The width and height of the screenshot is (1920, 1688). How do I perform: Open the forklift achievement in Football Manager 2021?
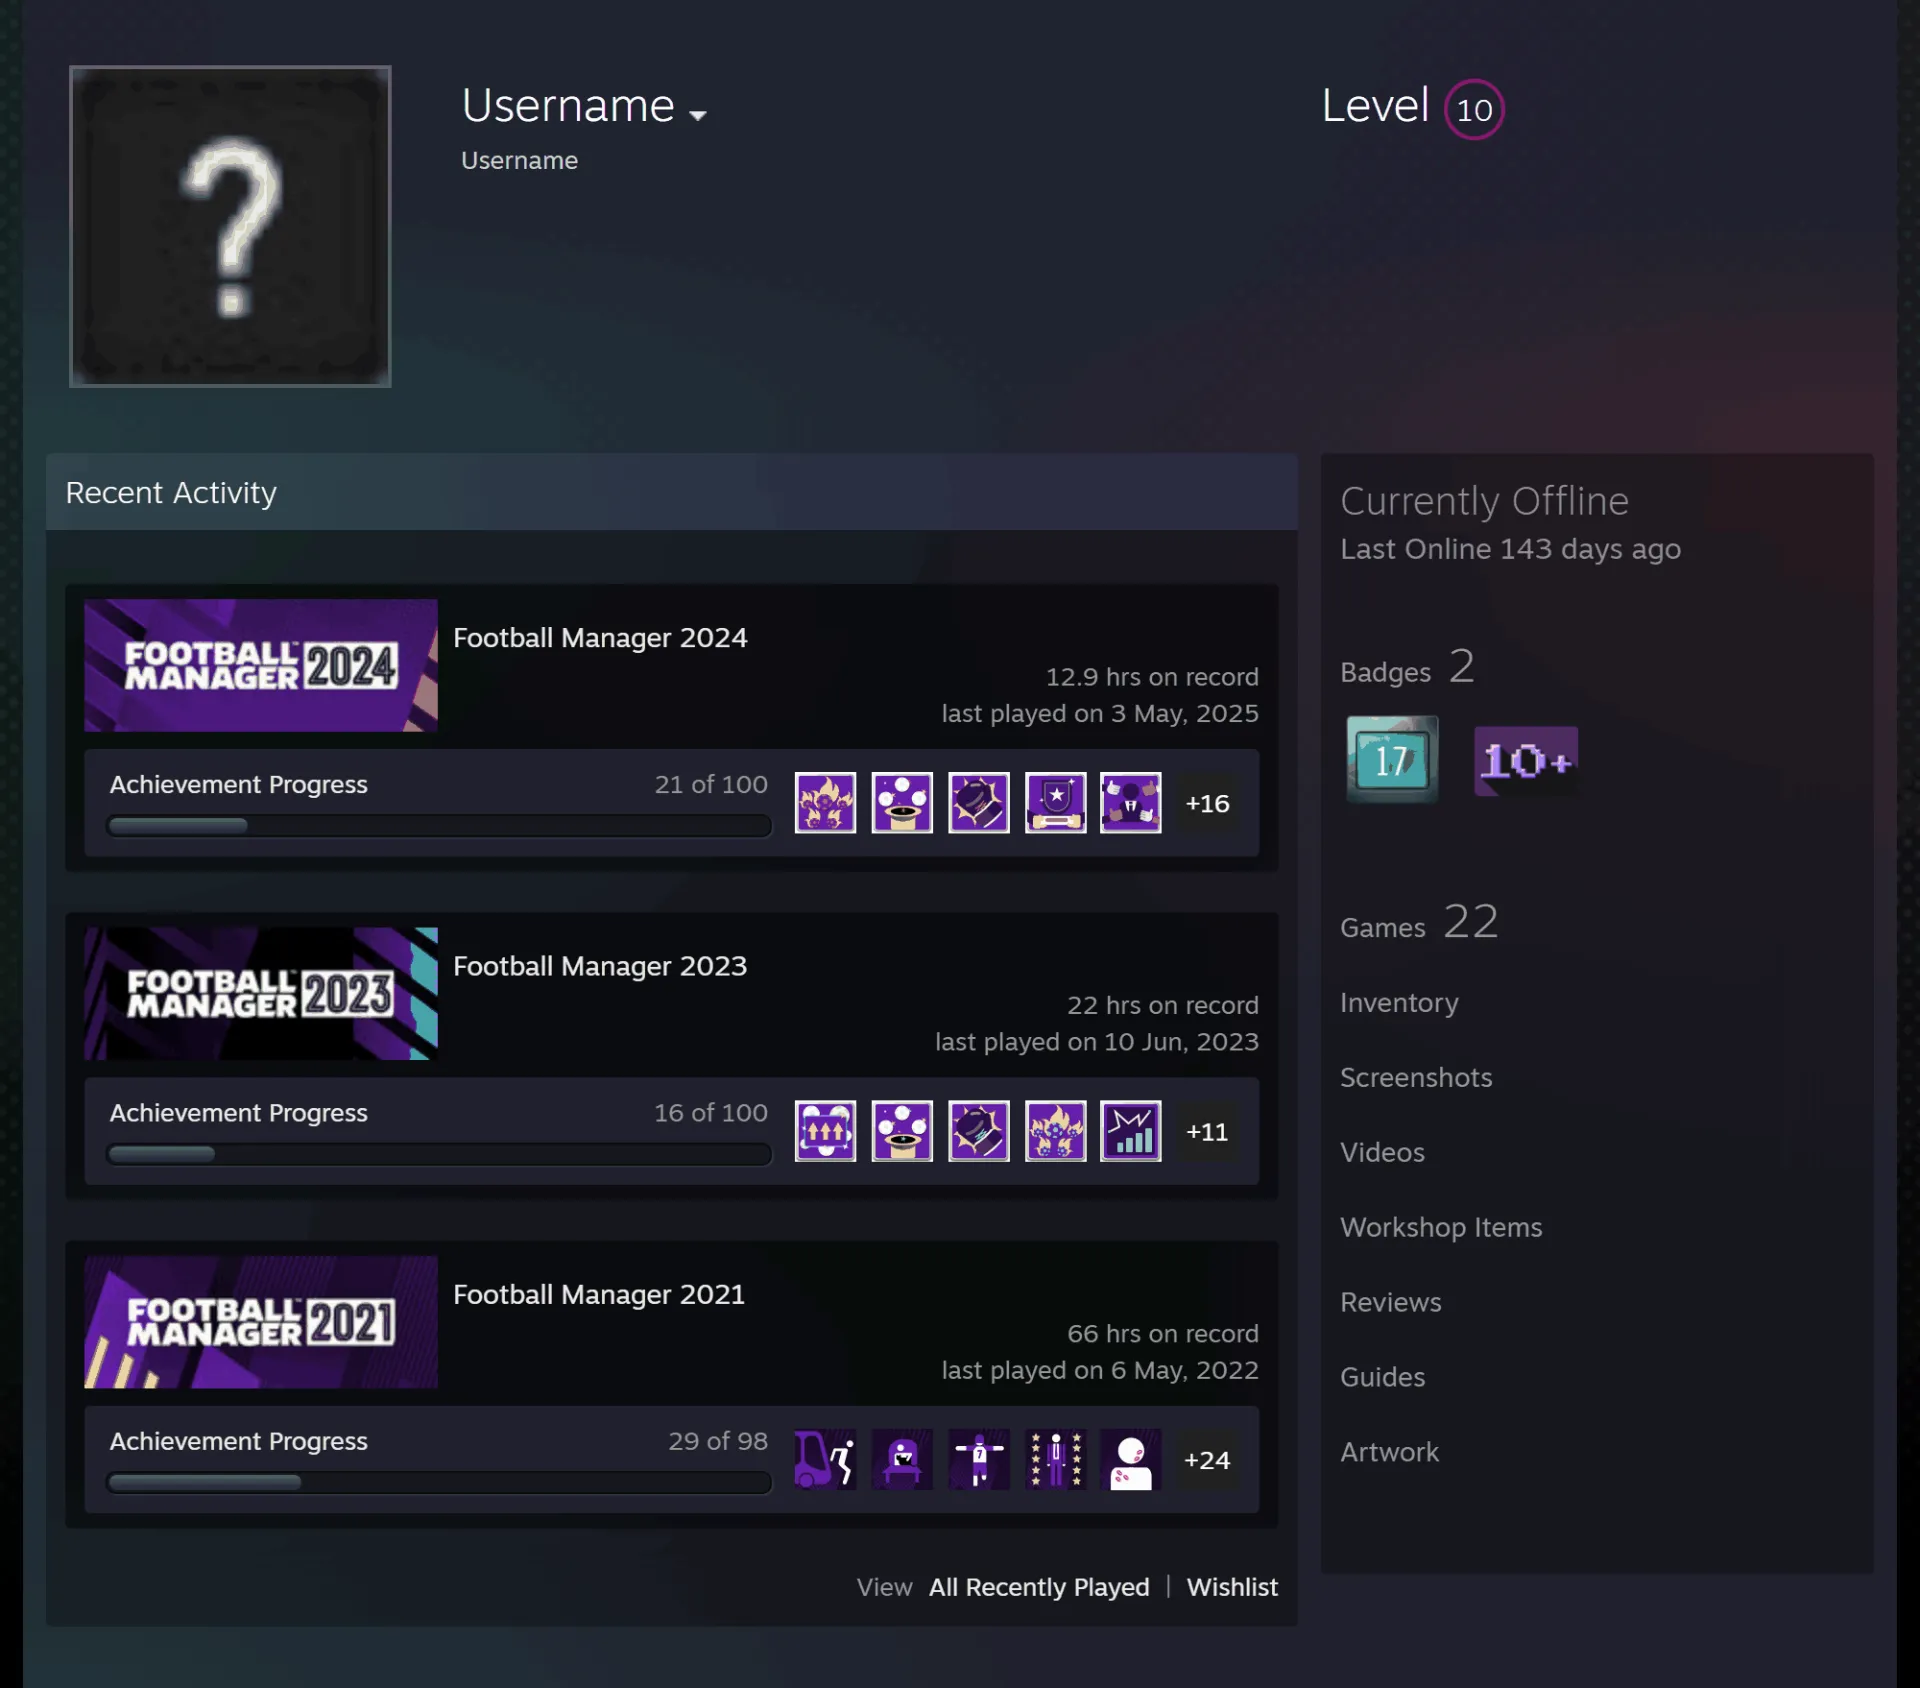(x=825, y=1459)
